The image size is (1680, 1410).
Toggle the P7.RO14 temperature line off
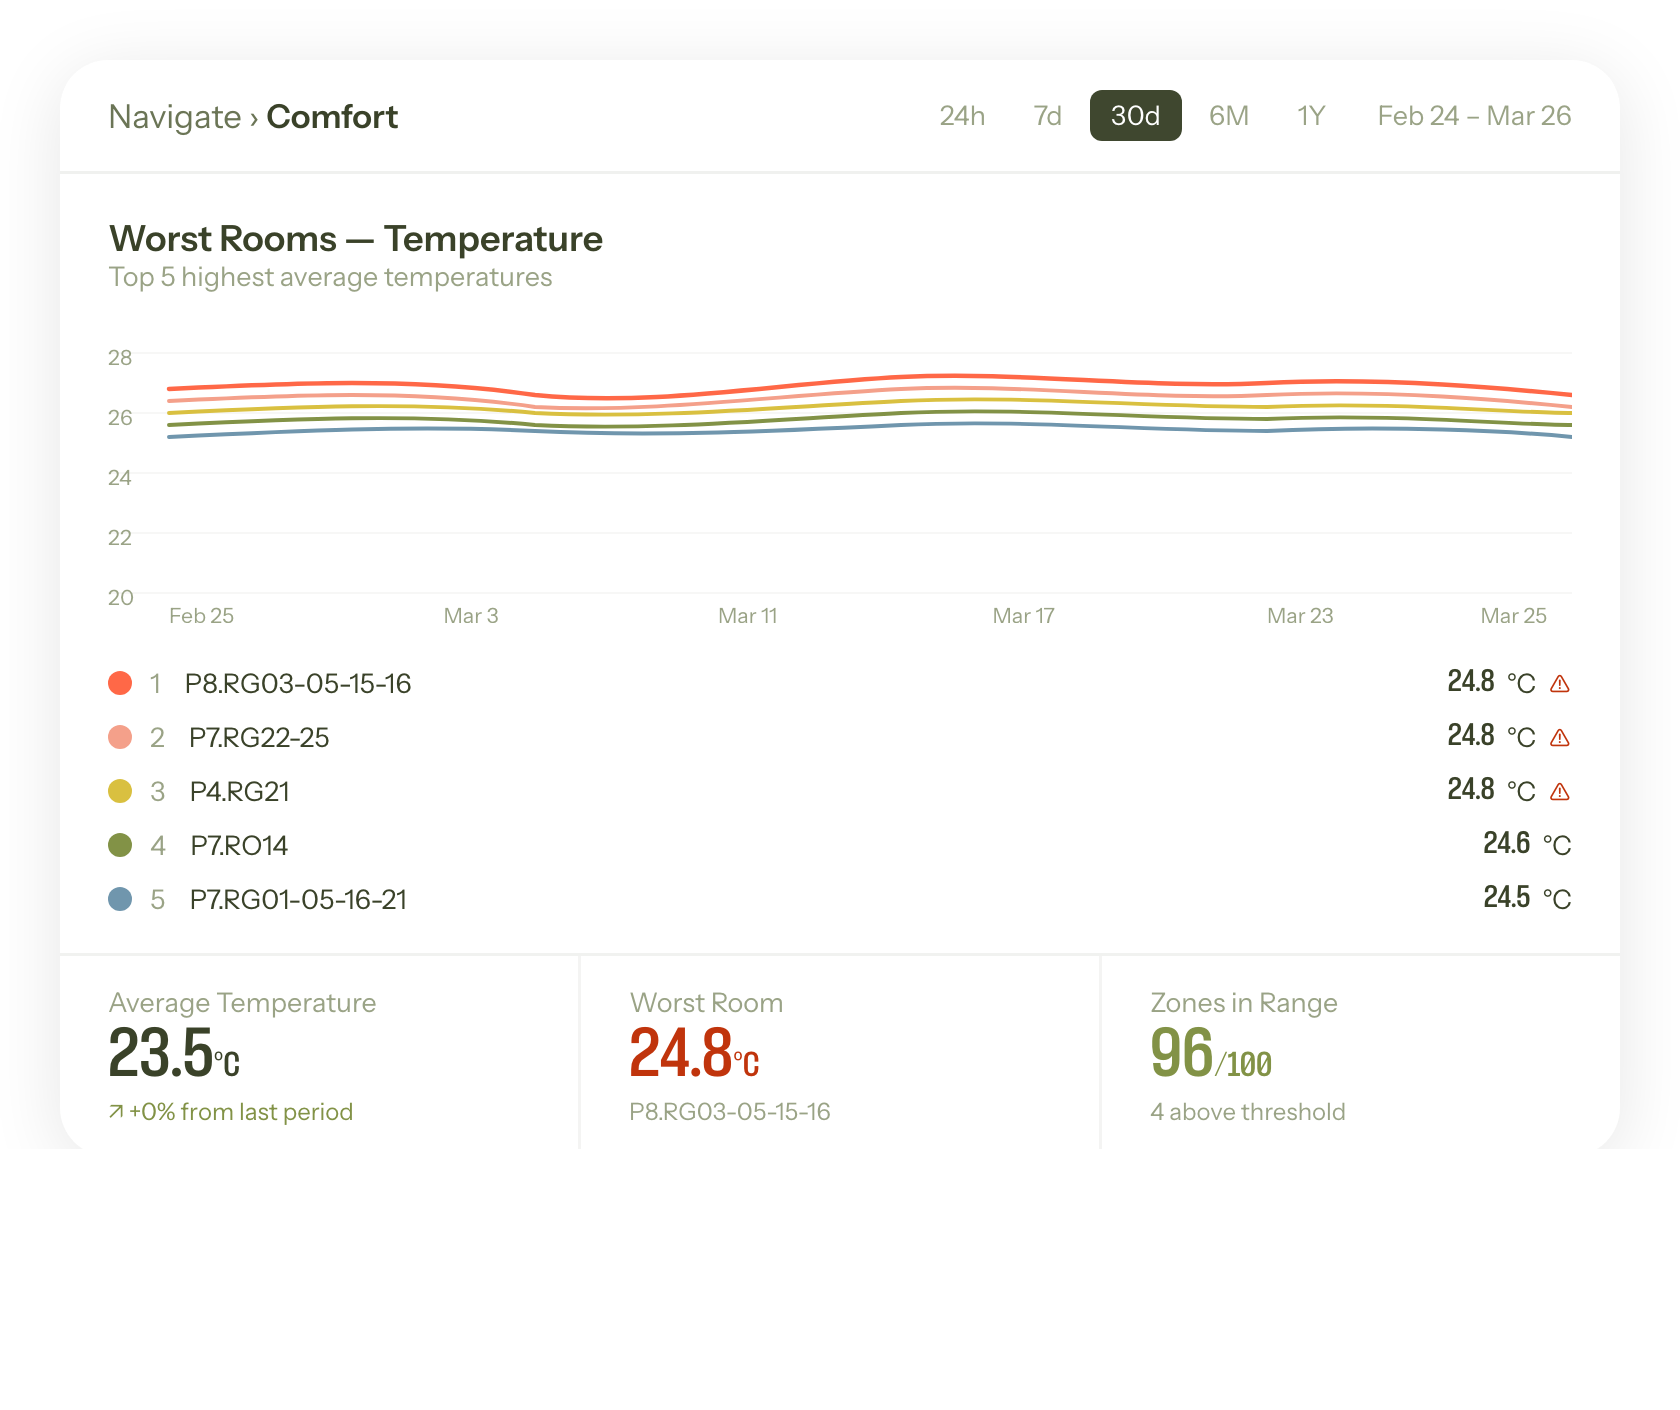coord(239,845)
